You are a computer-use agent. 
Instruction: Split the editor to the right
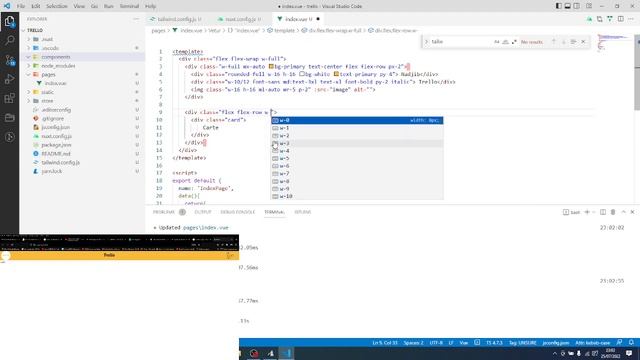pos(620,19)
